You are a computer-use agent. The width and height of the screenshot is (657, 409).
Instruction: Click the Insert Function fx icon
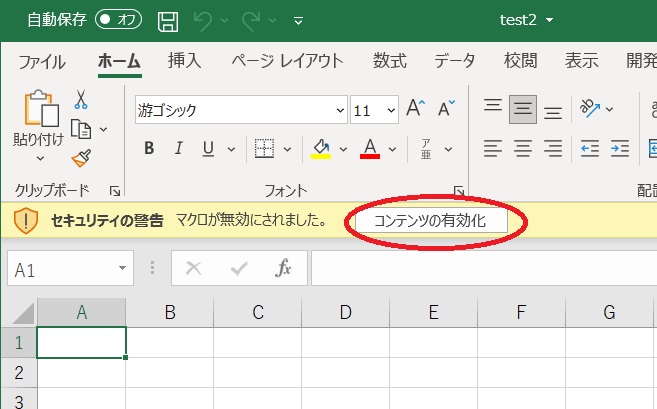click(x=284, y=268)
